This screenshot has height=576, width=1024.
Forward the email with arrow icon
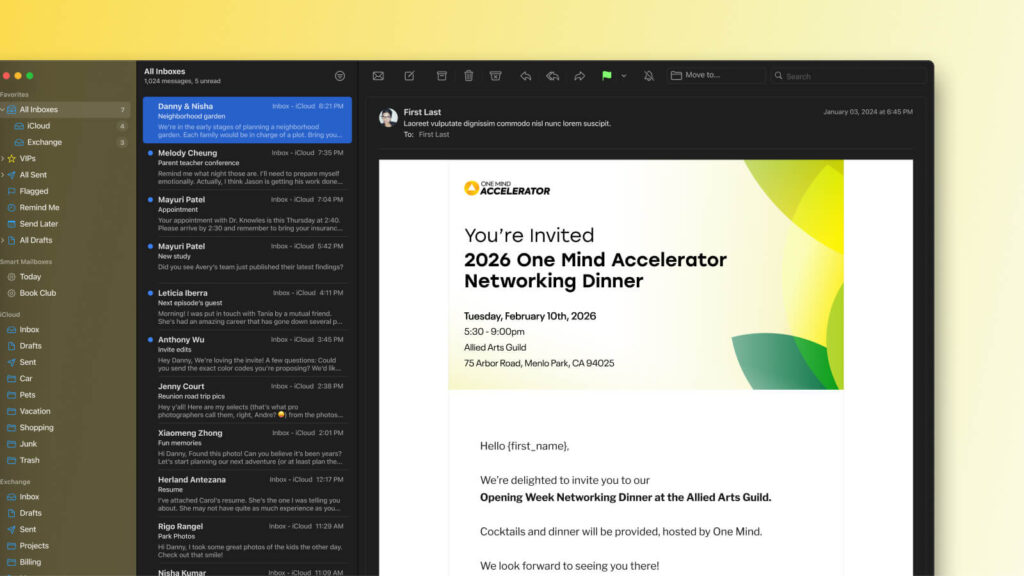[579, 76]
